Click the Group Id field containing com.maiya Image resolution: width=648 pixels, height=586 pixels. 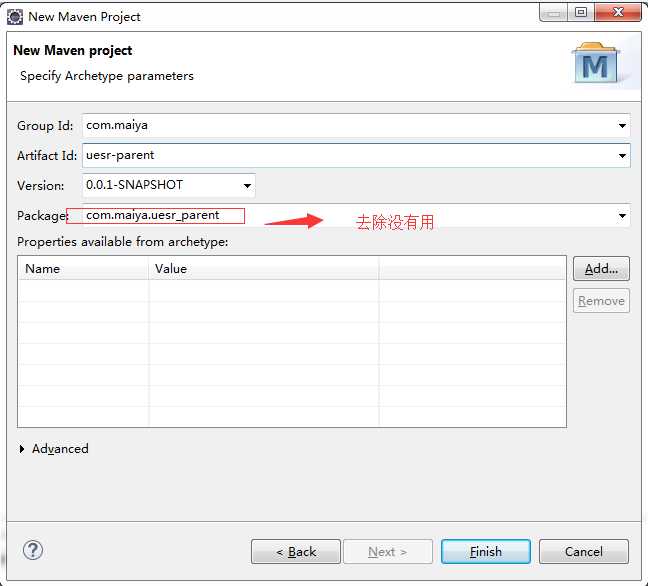point(356,126)
